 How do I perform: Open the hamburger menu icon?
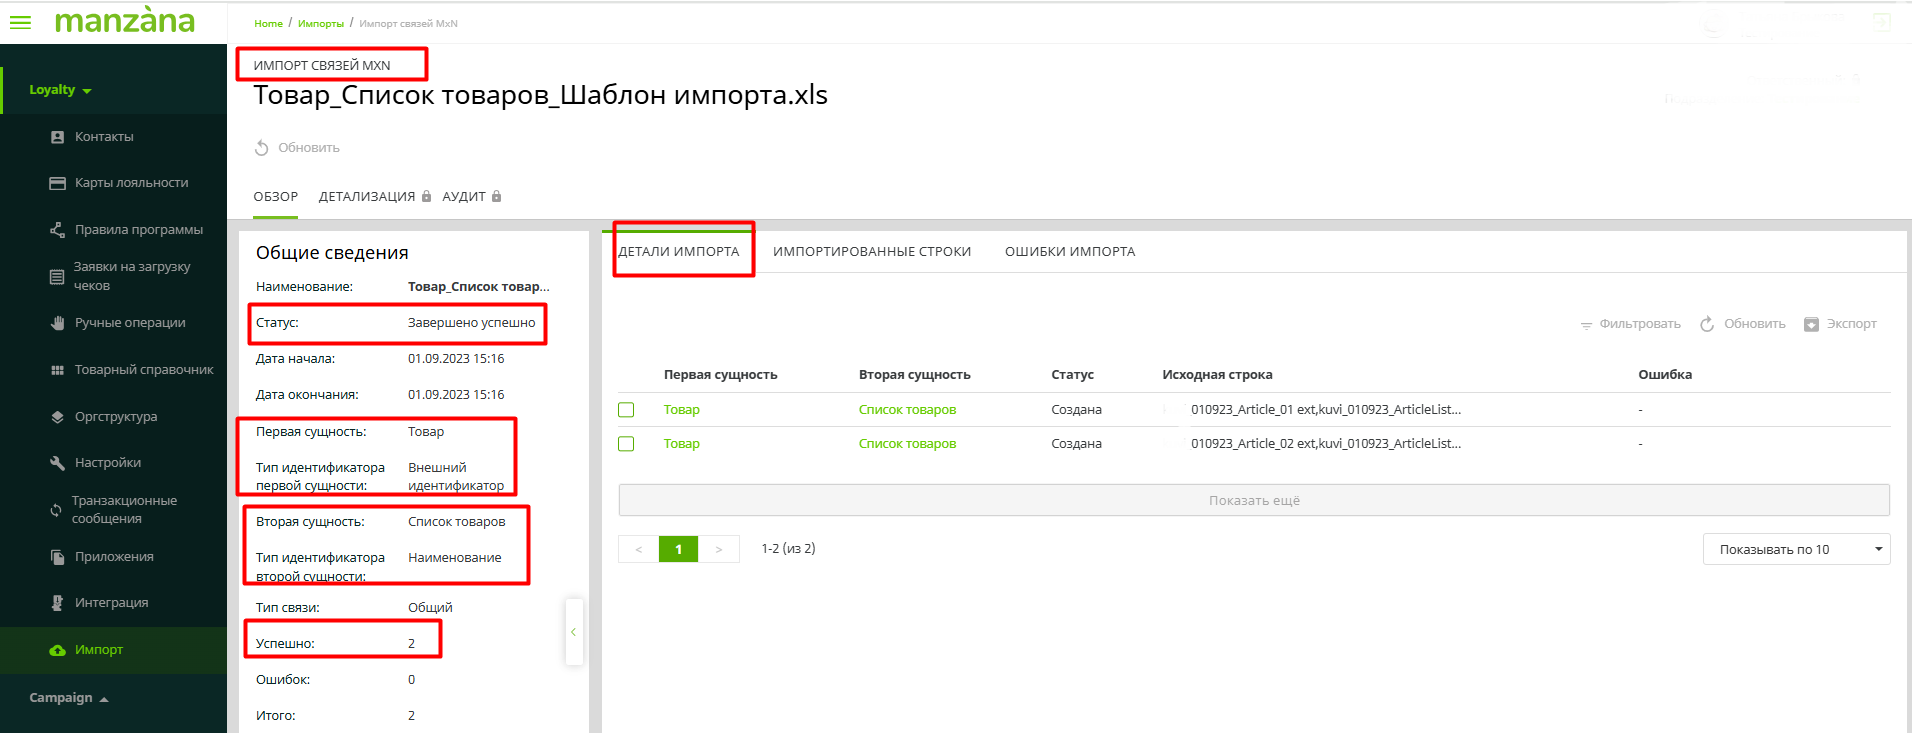click(x=20, y=22)
